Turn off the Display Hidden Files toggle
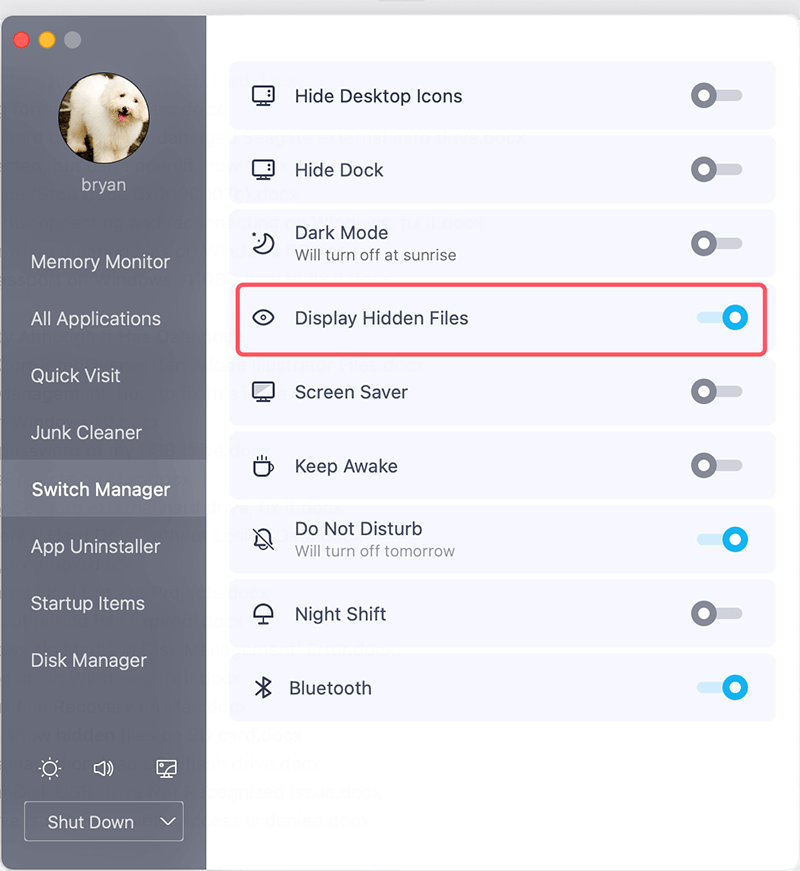Viewport: 800px width, 871px height. click(x=722, y=318)
